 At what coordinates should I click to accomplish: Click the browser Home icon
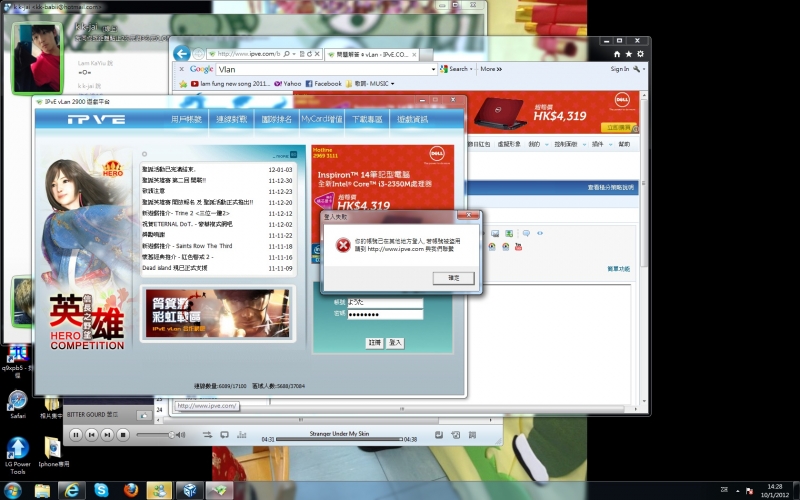(x=617, y=54)
